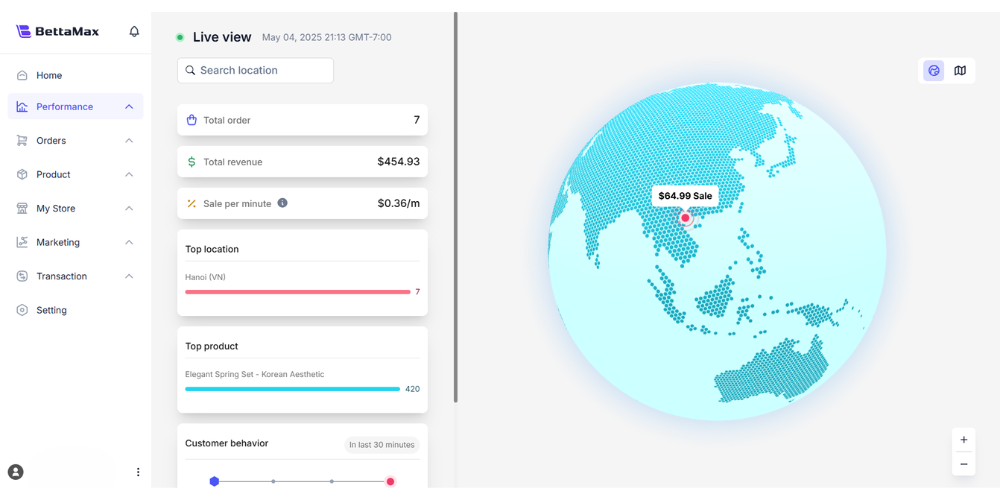Click the $64.99 Sale tooltip label
Viewport: 1000px width, 500px height.
pyautogui.click(x=686, y=196)
